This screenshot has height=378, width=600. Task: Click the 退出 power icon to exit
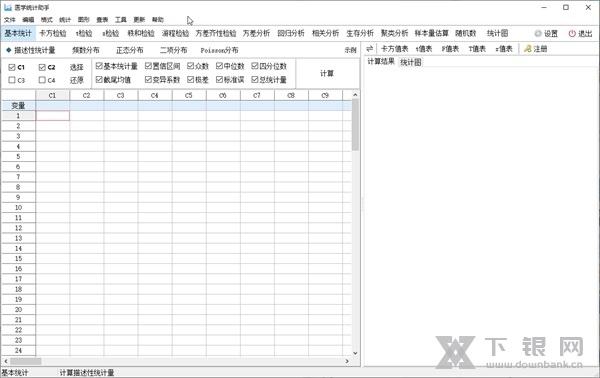pos(572,34)
